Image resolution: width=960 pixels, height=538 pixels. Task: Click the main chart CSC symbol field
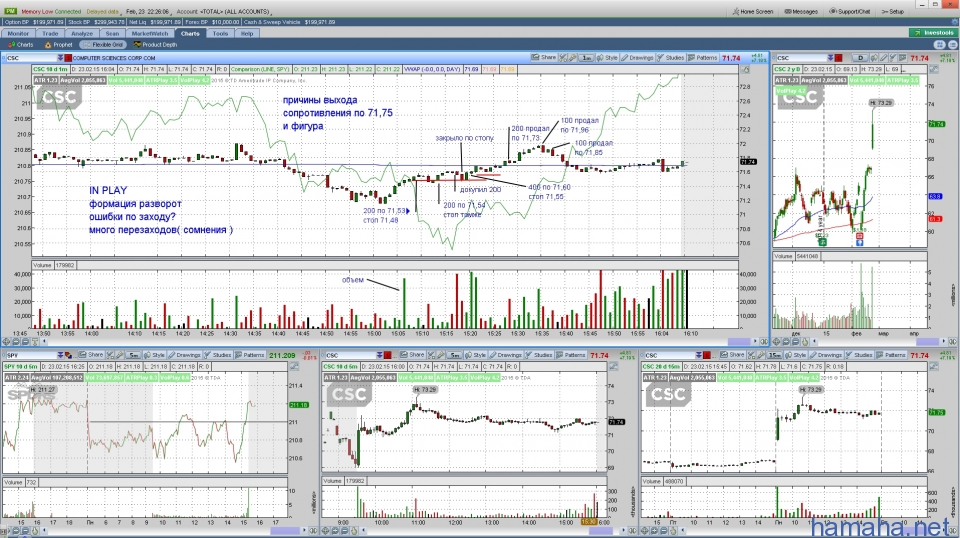tap(31, 58)
